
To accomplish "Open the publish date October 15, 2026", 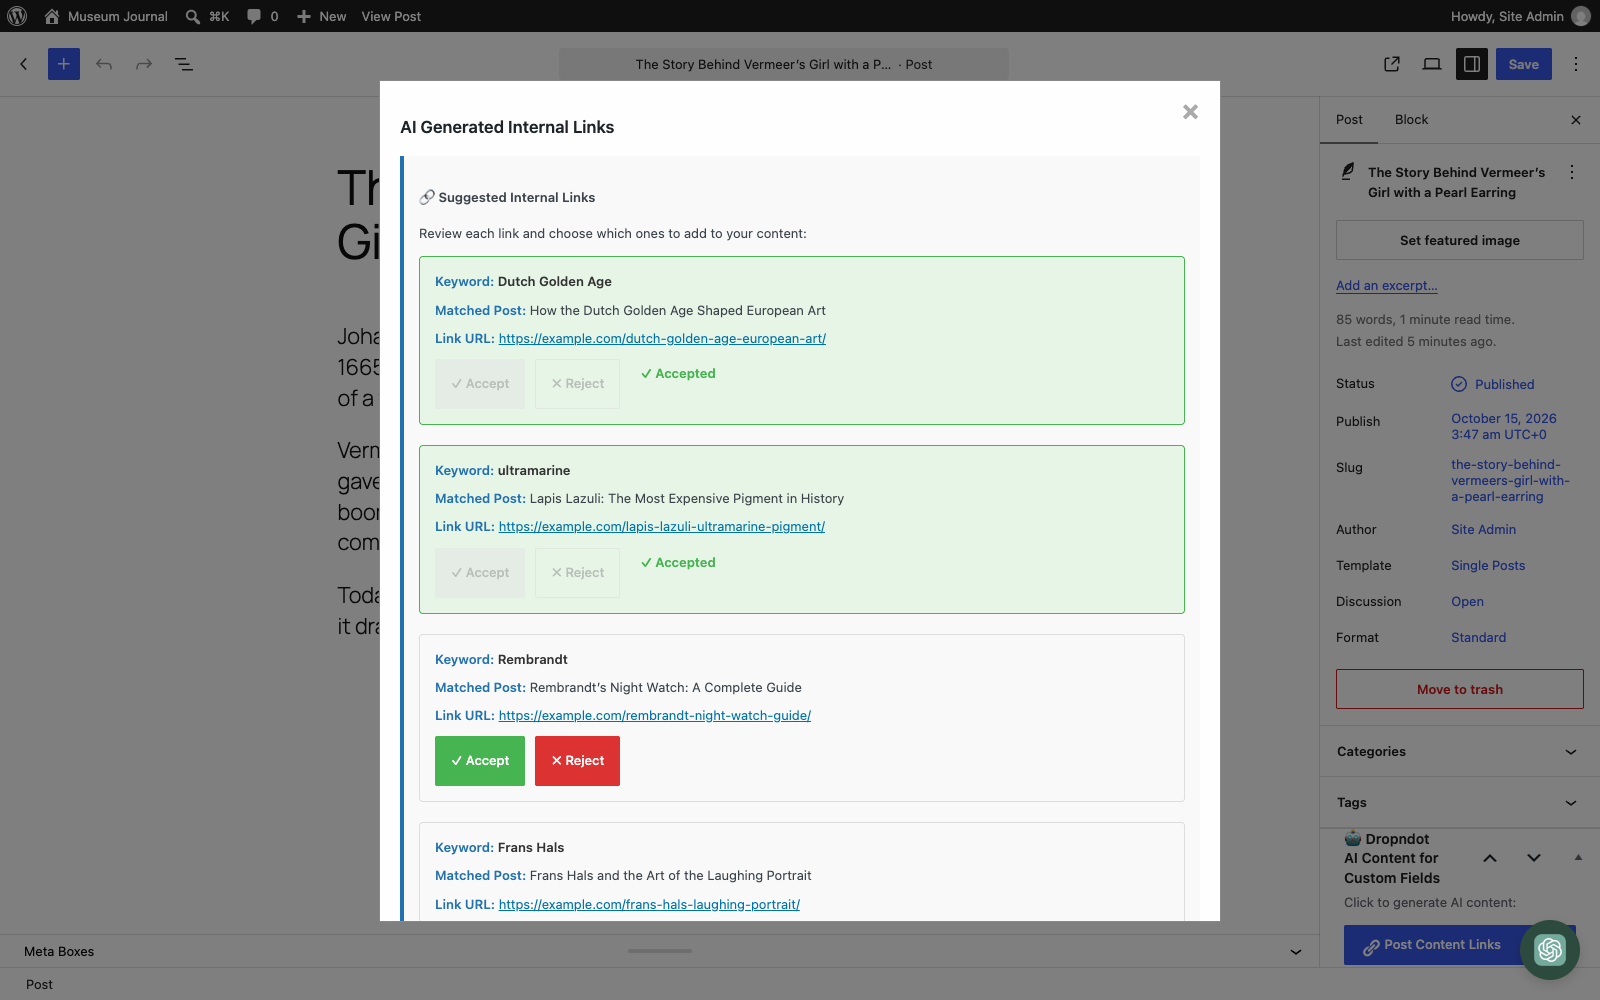I will point(1504,426).
